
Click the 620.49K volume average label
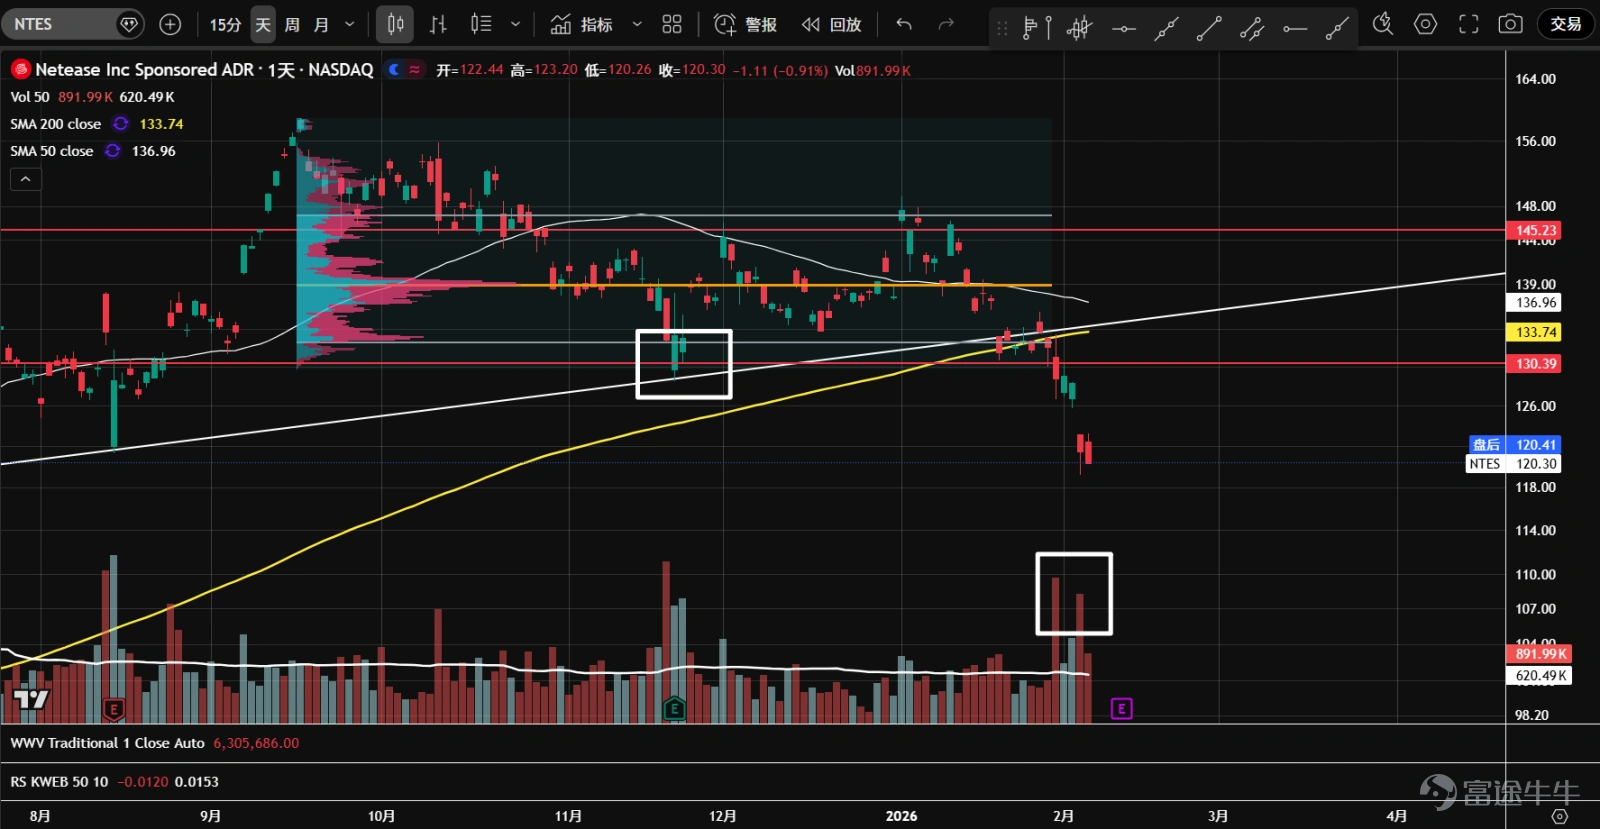[x=1540, y=676]
